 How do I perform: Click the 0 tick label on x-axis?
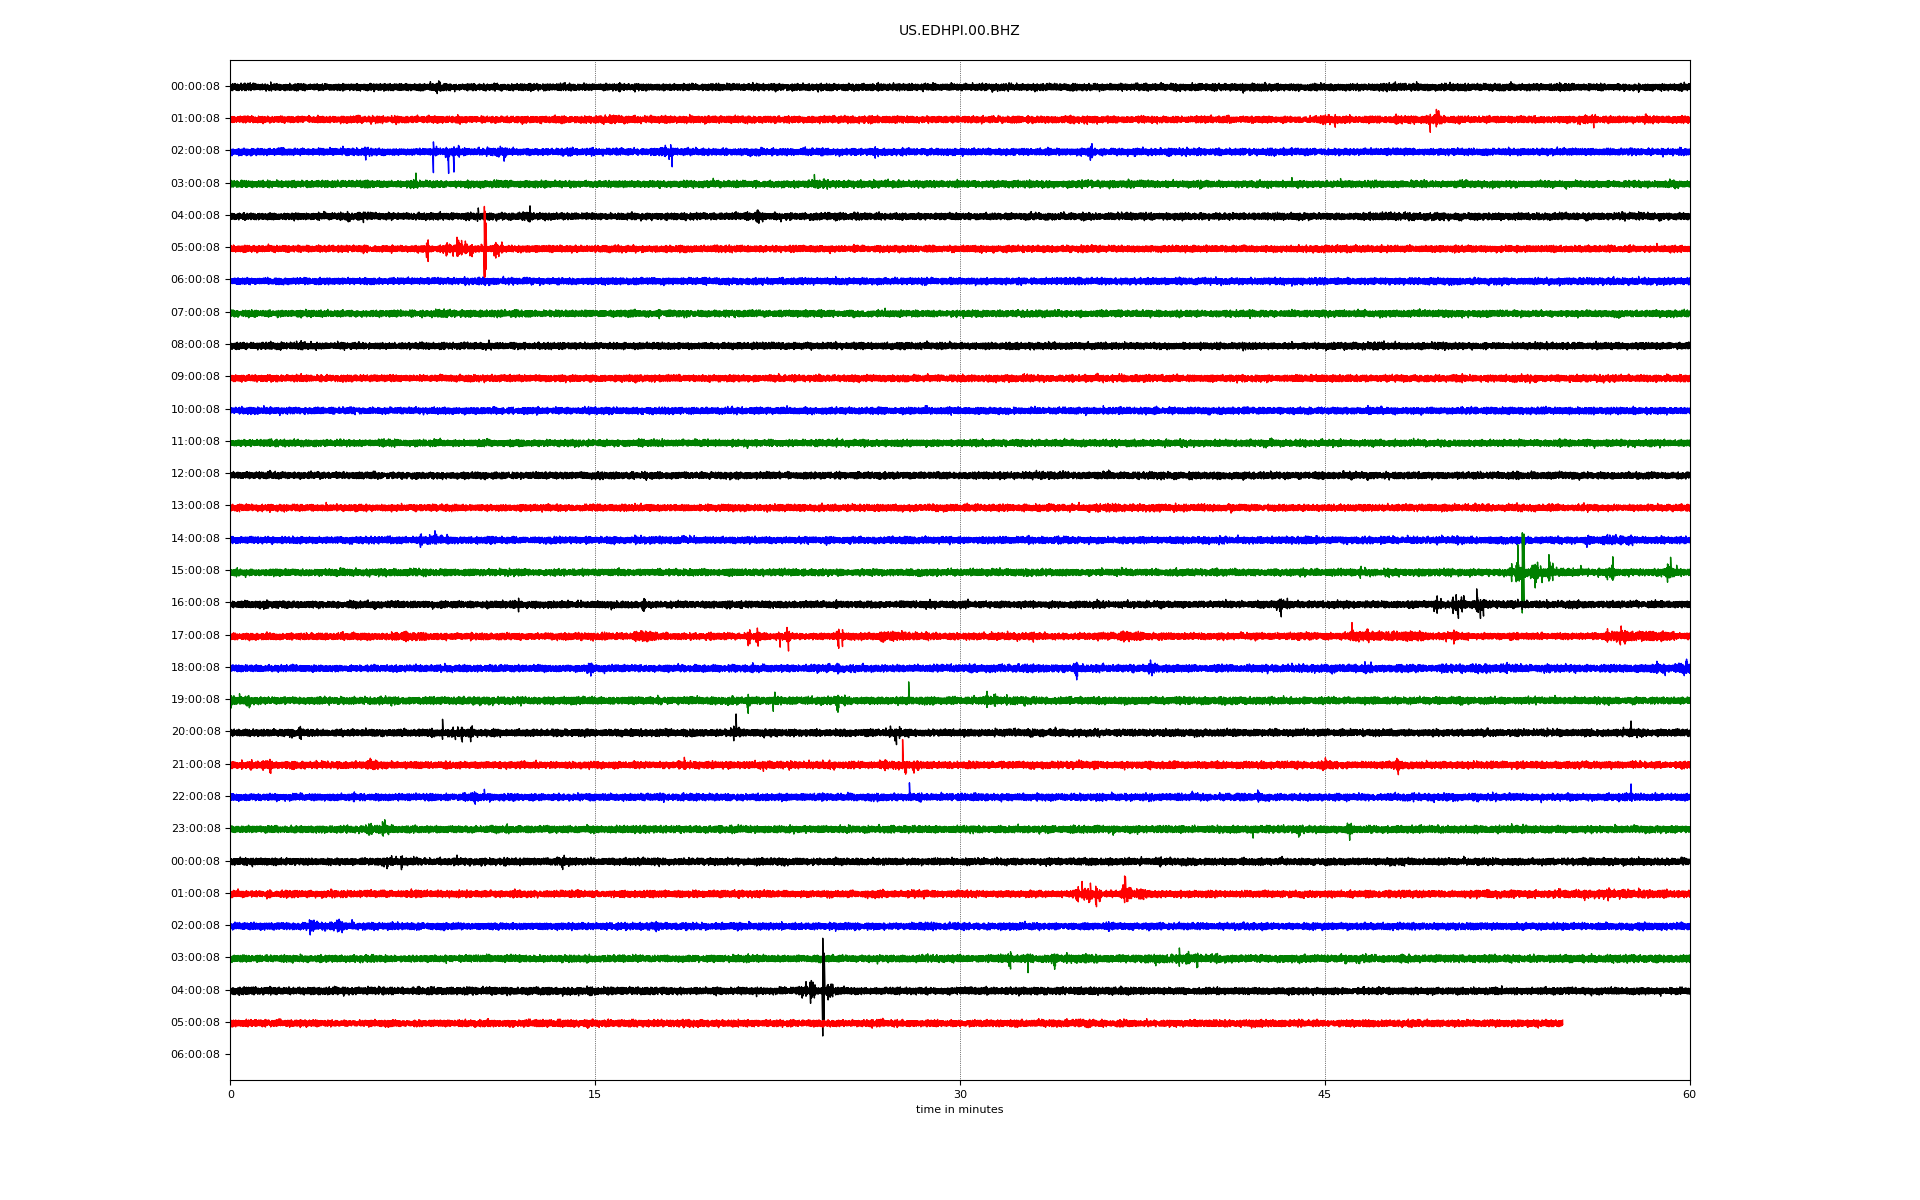[x=231, y=1094]
